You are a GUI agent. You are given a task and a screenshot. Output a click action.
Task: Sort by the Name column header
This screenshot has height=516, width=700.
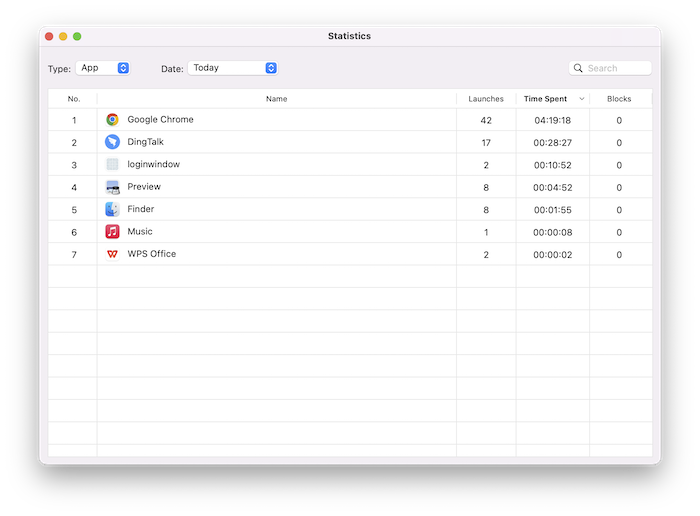(x=277, y=99)
